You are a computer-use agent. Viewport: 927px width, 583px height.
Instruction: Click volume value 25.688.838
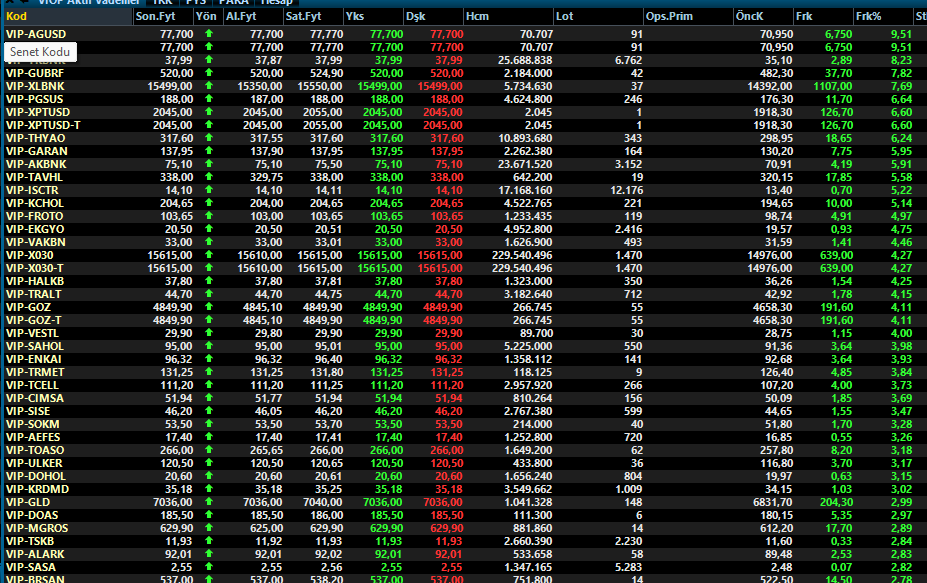[x=525, y=60]
